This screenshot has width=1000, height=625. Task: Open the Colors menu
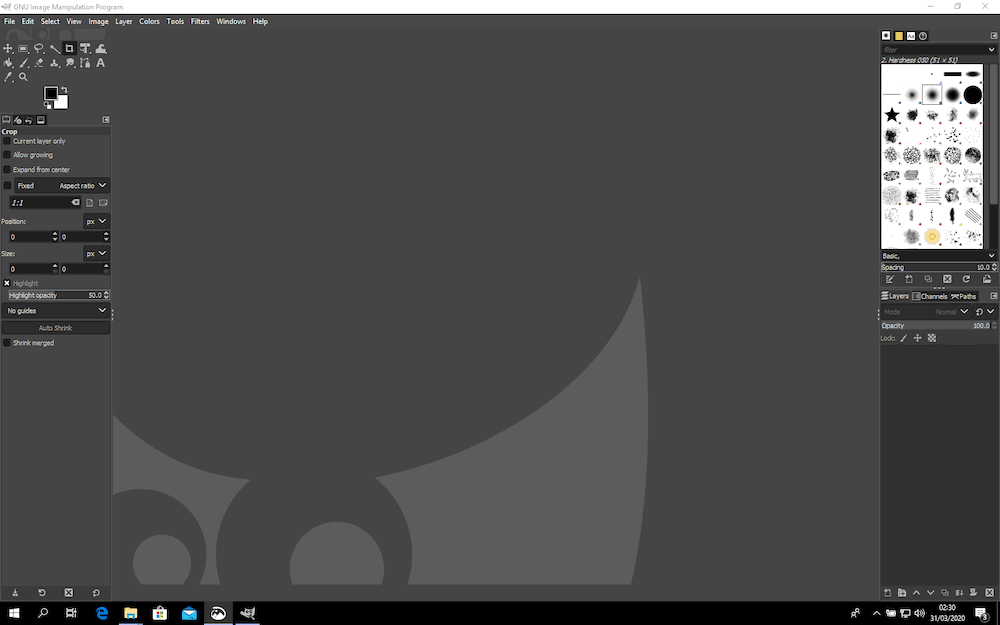pos(149,21)
